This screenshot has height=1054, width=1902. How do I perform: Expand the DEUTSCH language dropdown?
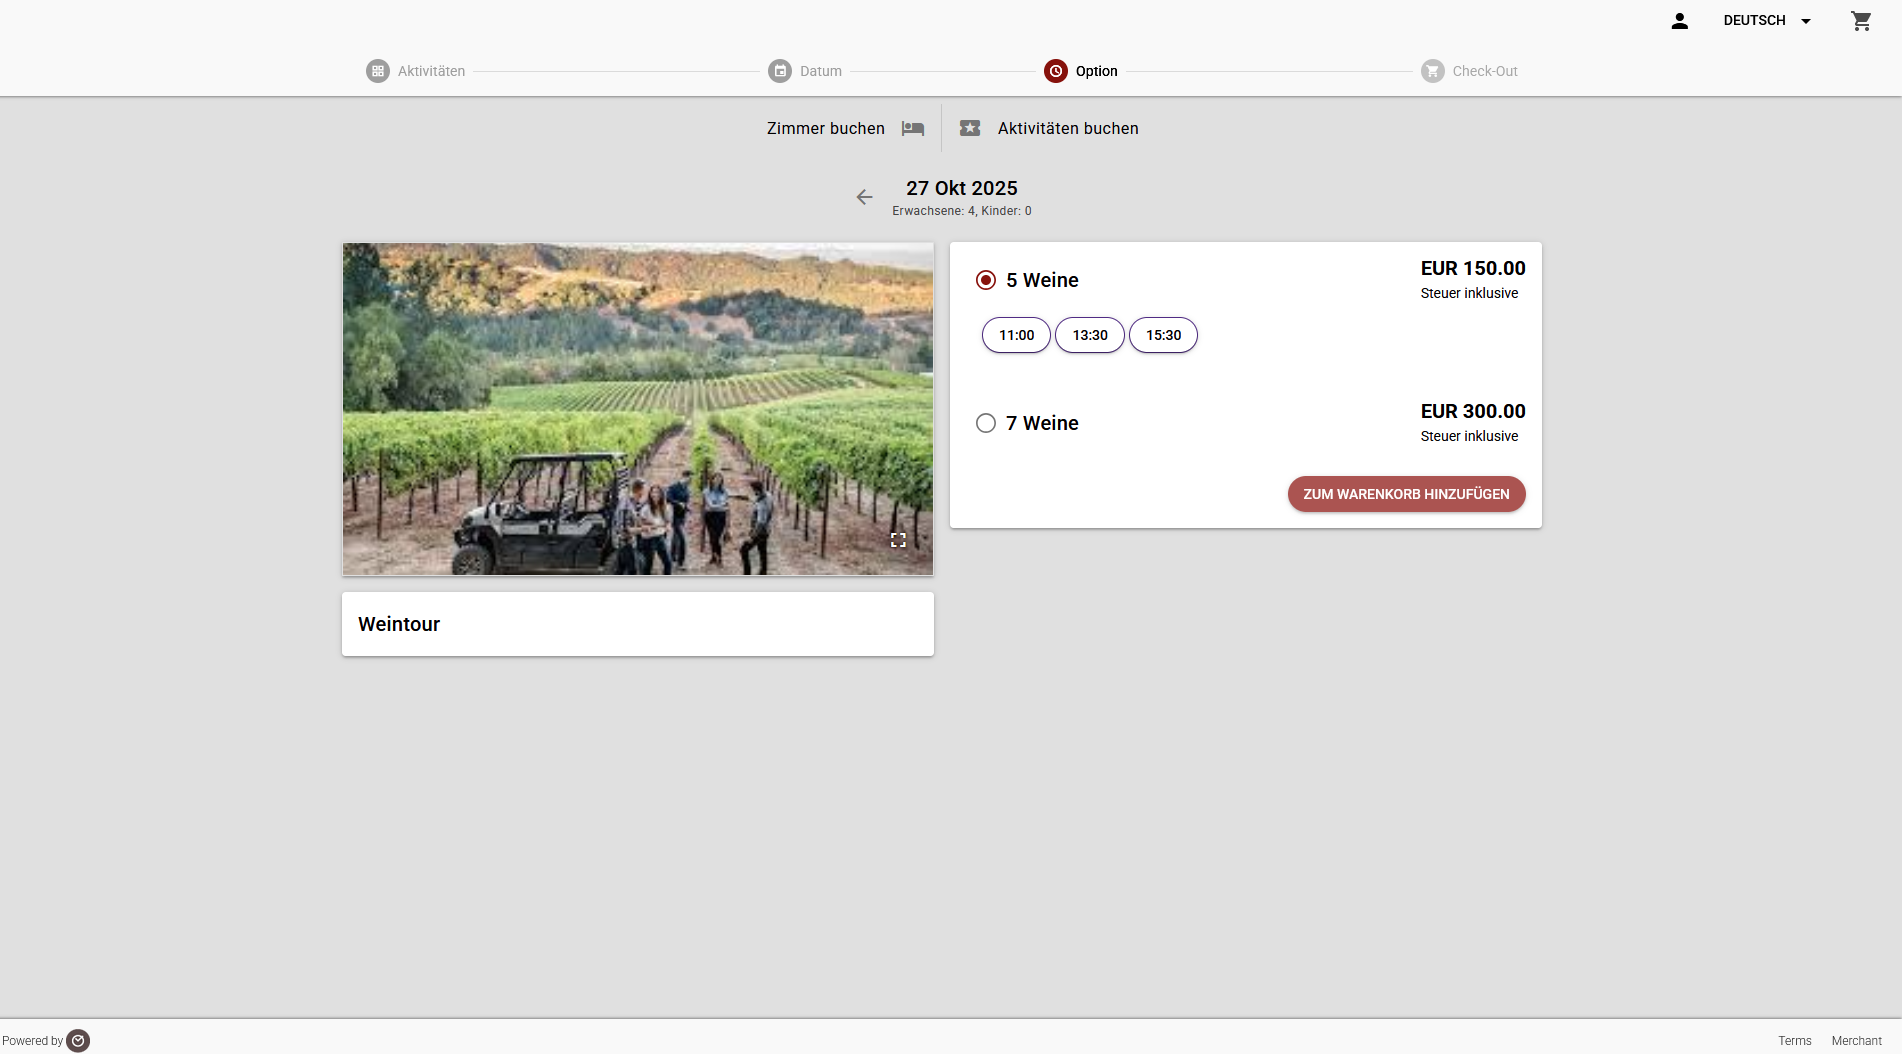tap(1767, 21)
